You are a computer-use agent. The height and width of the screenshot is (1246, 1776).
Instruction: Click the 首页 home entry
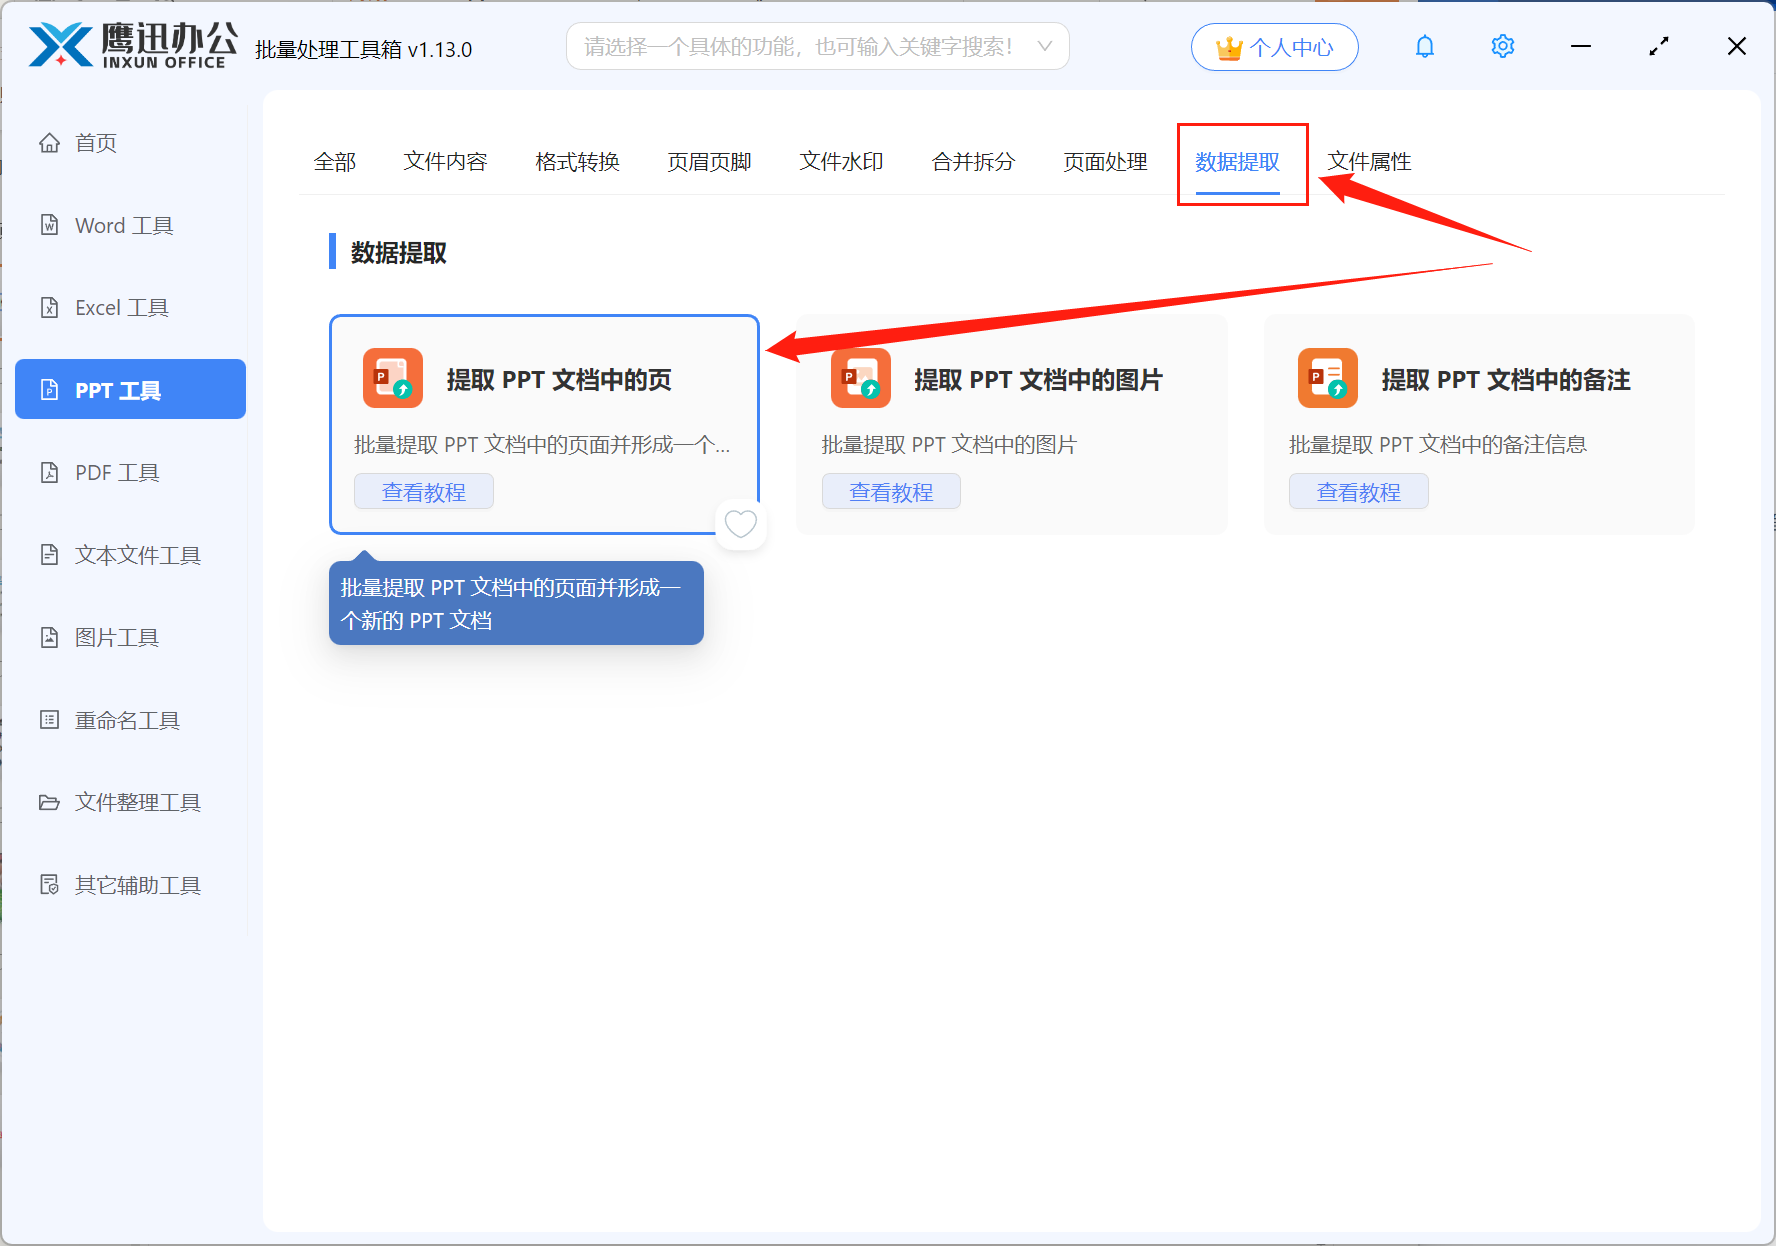click(95, 142)
